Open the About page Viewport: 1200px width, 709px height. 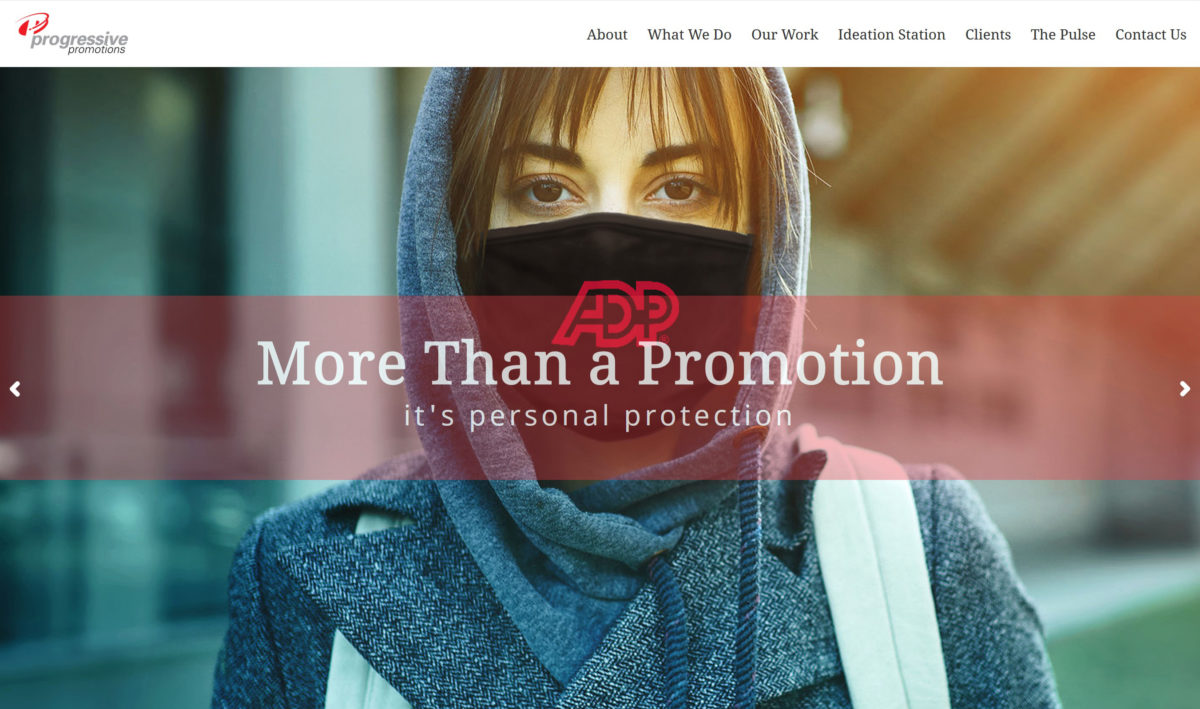[607, 34]
